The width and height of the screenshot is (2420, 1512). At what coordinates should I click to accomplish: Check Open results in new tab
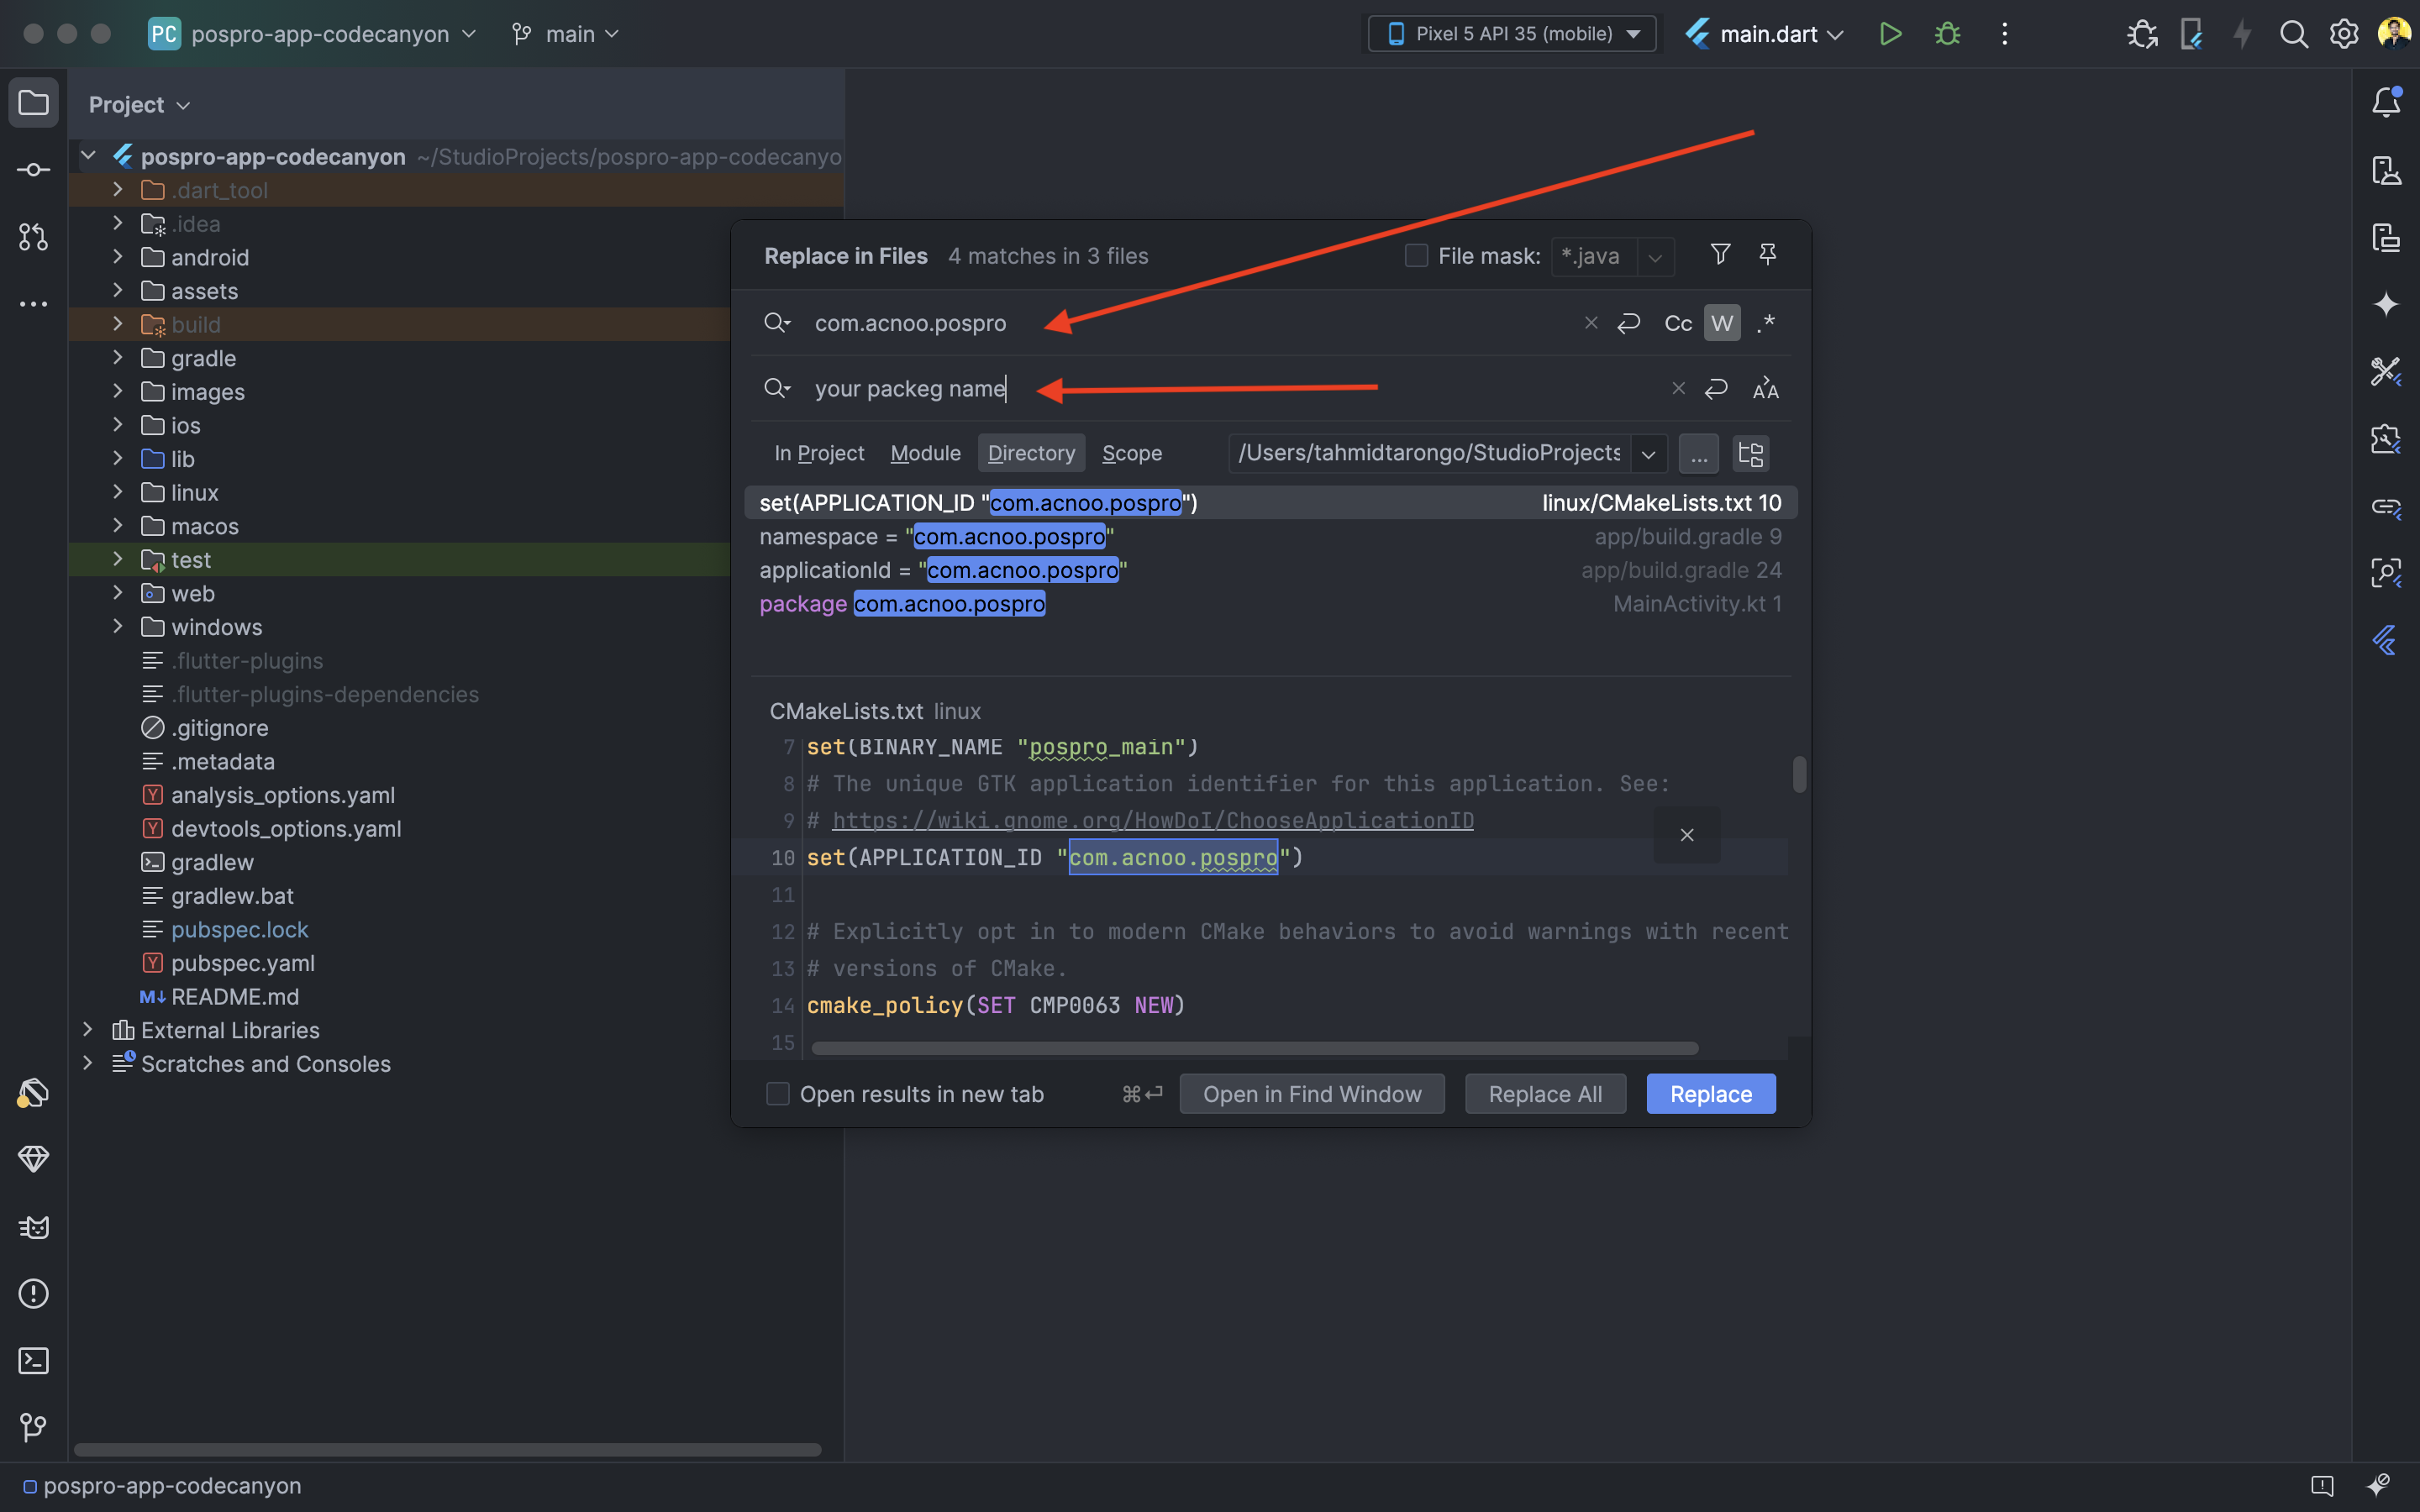click(x=778, y=1094)
